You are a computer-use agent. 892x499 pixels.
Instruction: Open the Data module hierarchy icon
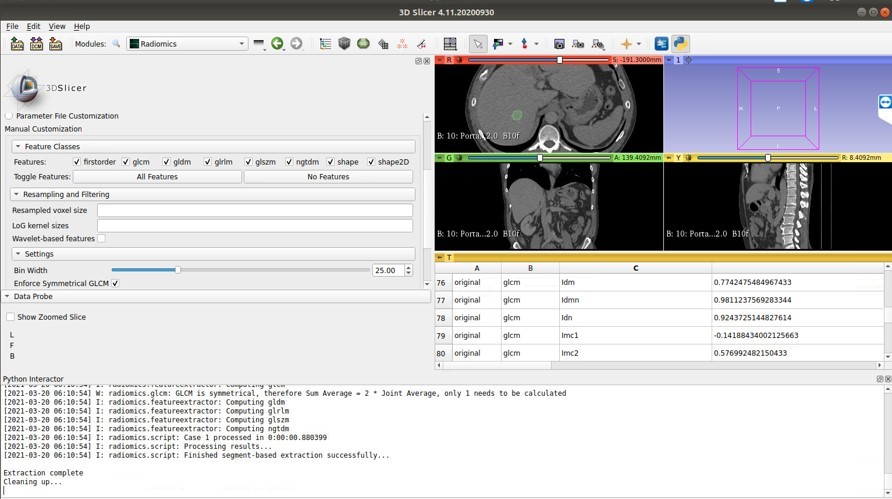325,44
